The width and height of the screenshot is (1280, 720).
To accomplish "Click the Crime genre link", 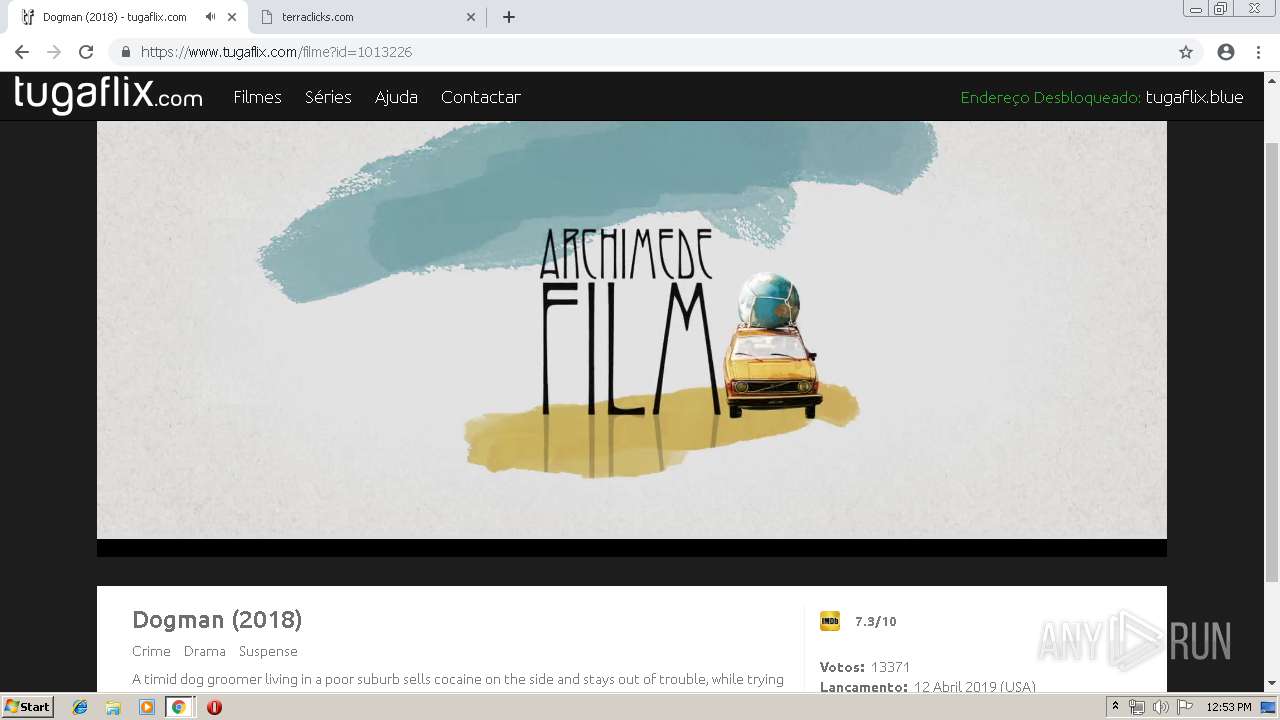I will 151,651.
